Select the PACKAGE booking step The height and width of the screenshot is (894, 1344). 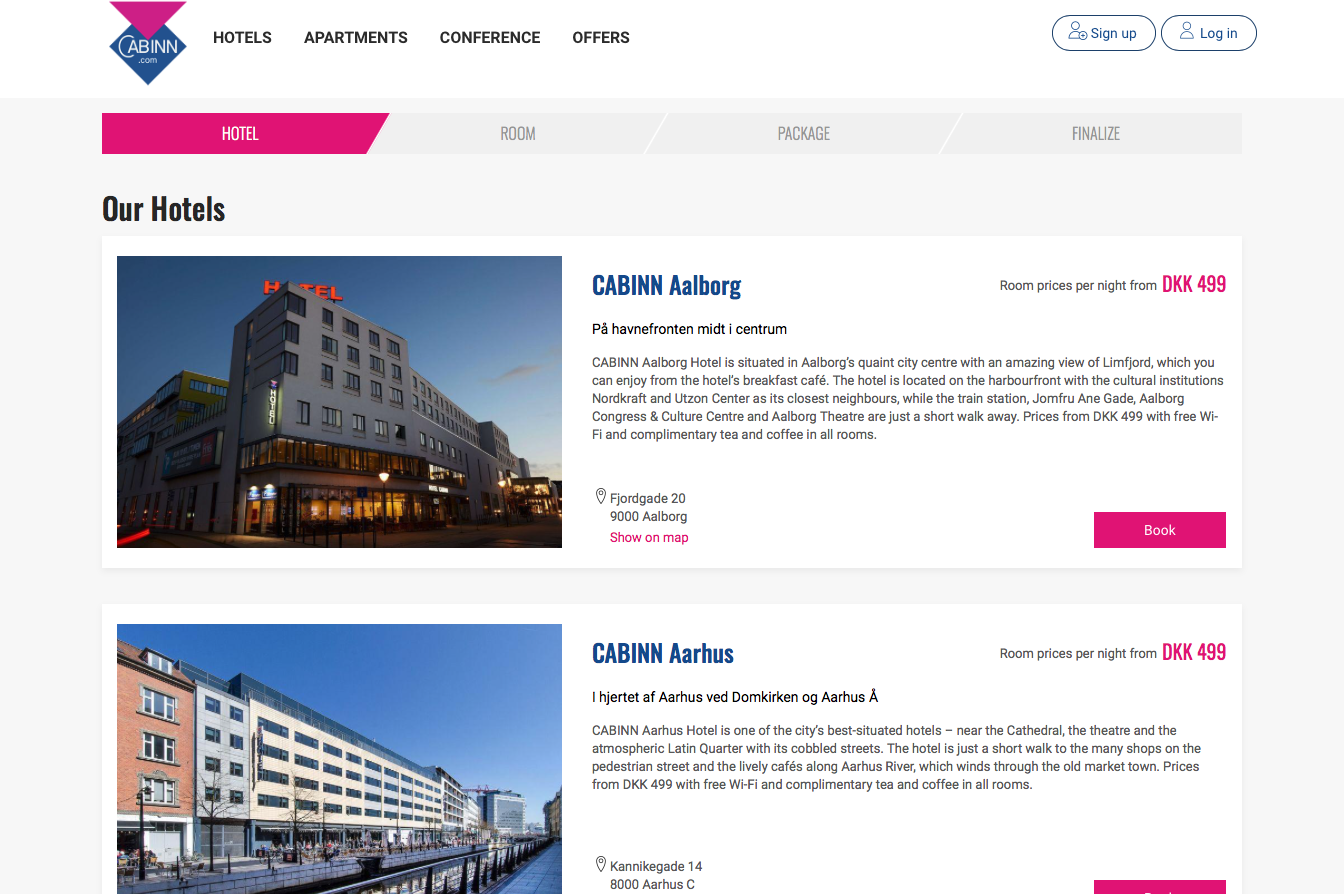(804, 133)
